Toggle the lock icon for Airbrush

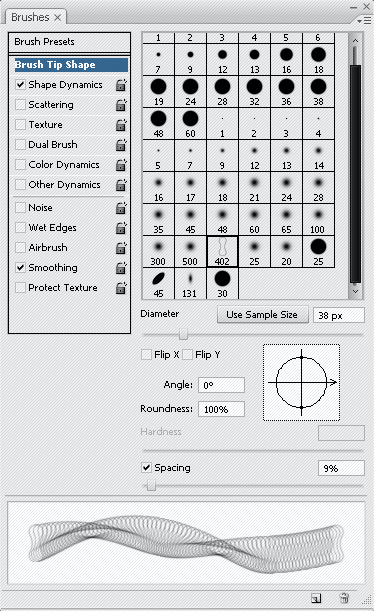121,248
